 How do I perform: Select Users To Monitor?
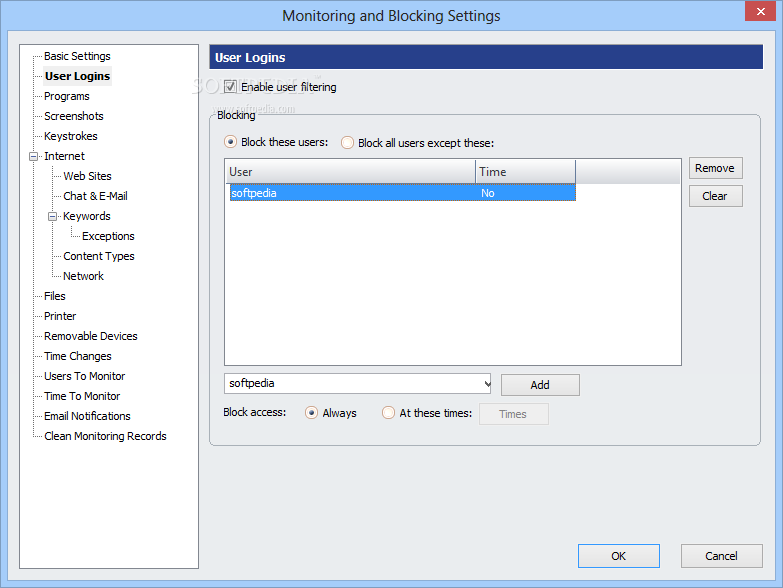(84, 375)
